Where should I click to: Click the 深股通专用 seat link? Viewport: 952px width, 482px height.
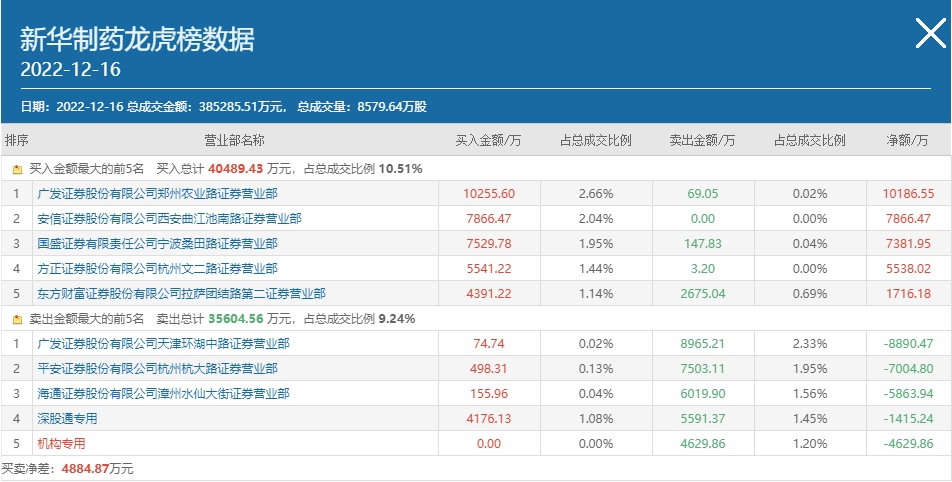(67, 419)
